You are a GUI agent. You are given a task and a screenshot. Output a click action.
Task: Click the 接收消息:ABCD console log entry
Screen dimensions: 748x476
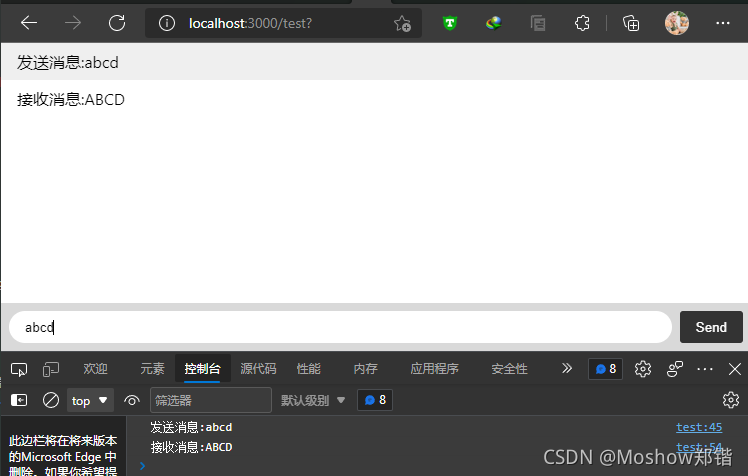191,447
